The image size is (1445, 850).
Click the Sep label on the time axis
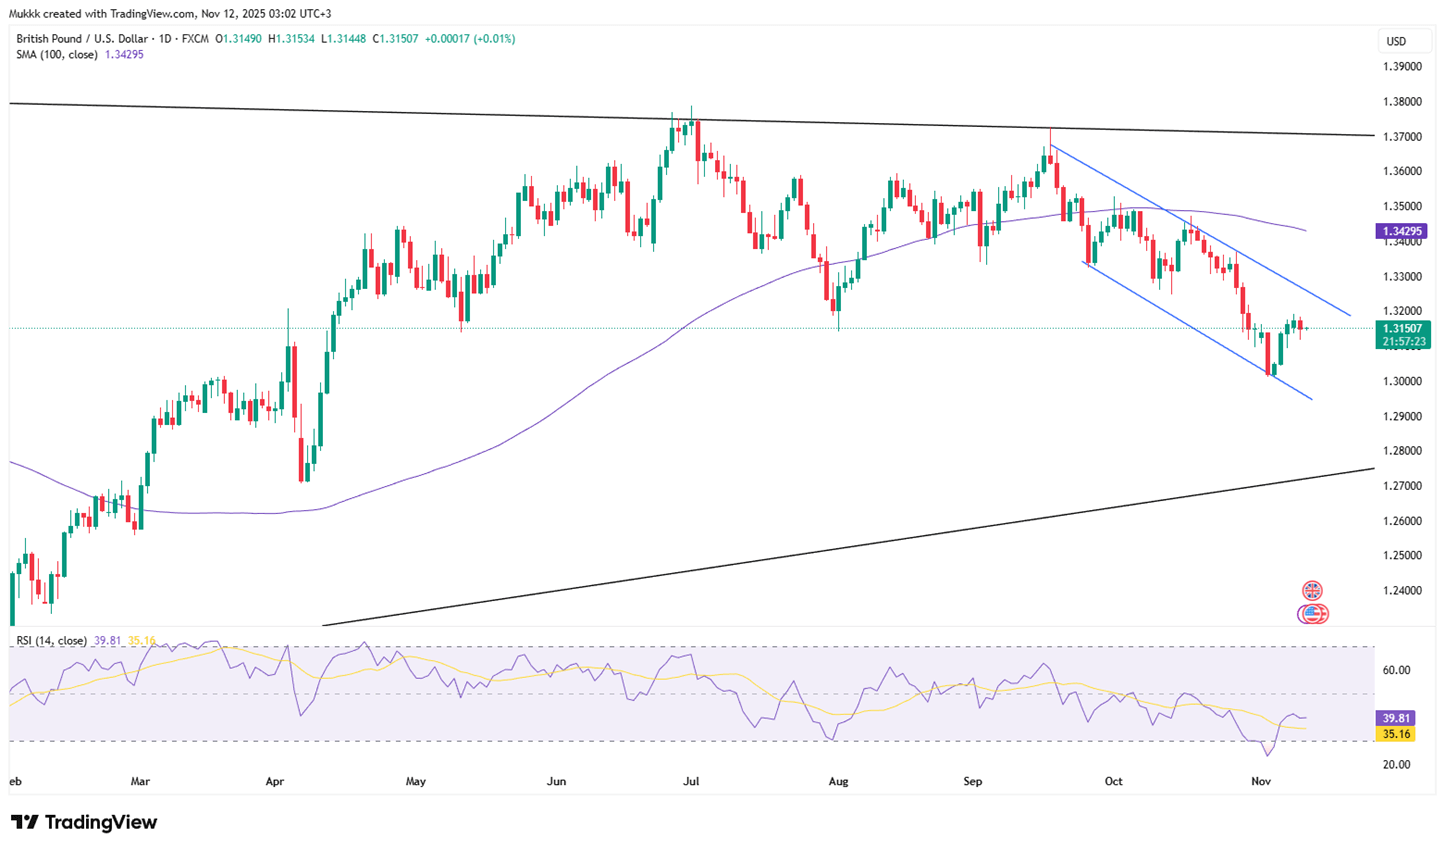(973, 781)
